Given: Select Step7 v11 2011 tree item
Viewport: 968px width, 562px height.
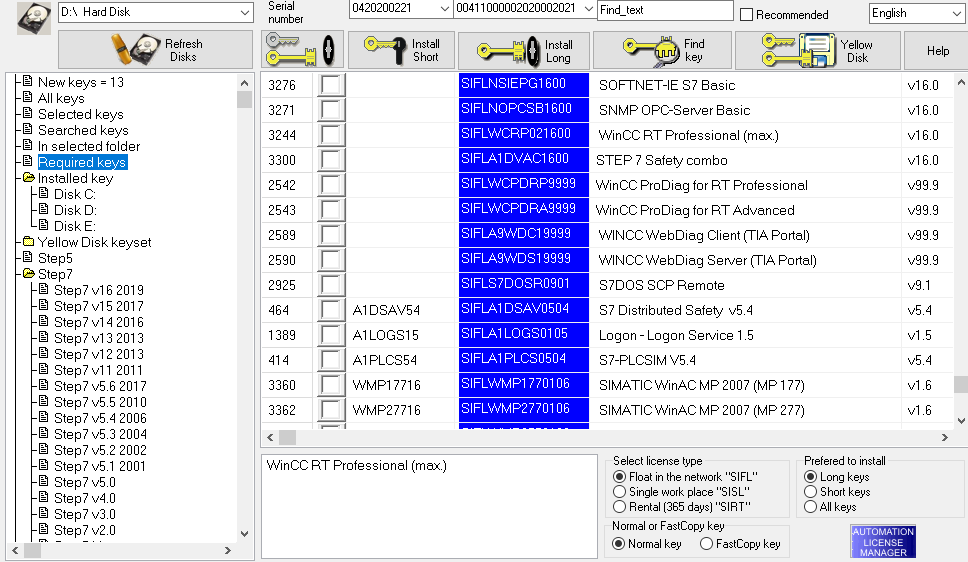Looking at the screenshot, I should pos(98,370).
